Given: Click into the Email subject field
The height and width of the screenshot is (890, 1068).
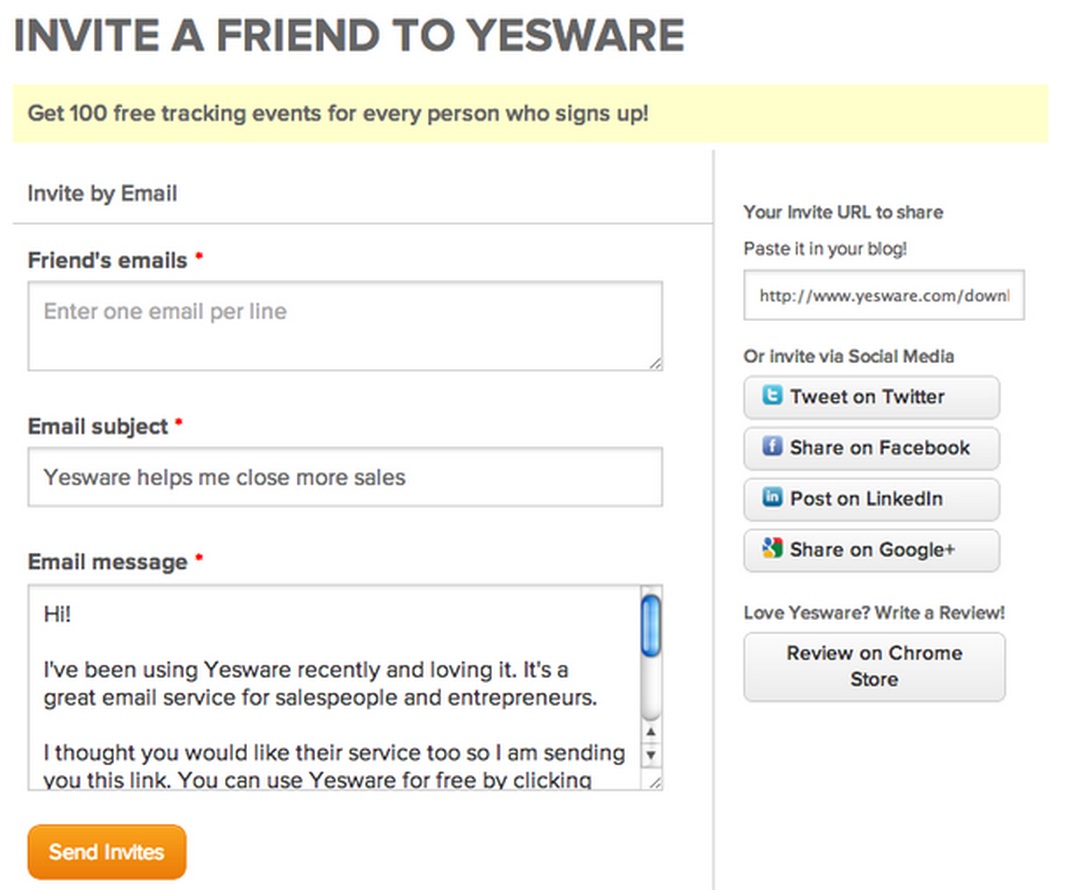Looking at the screenshot, I should click(x=344, y=477).
